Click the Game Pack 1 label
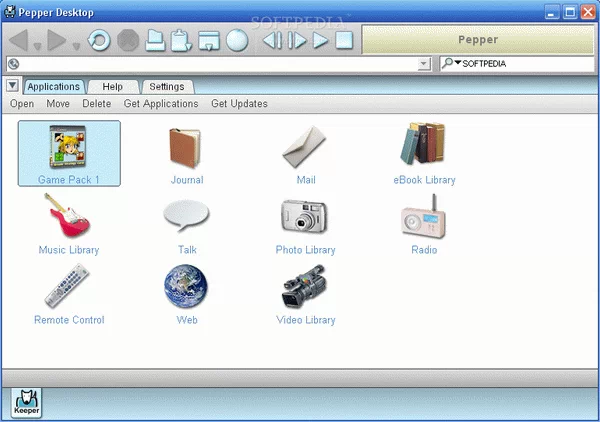The image size is (600, 422). 68,180
